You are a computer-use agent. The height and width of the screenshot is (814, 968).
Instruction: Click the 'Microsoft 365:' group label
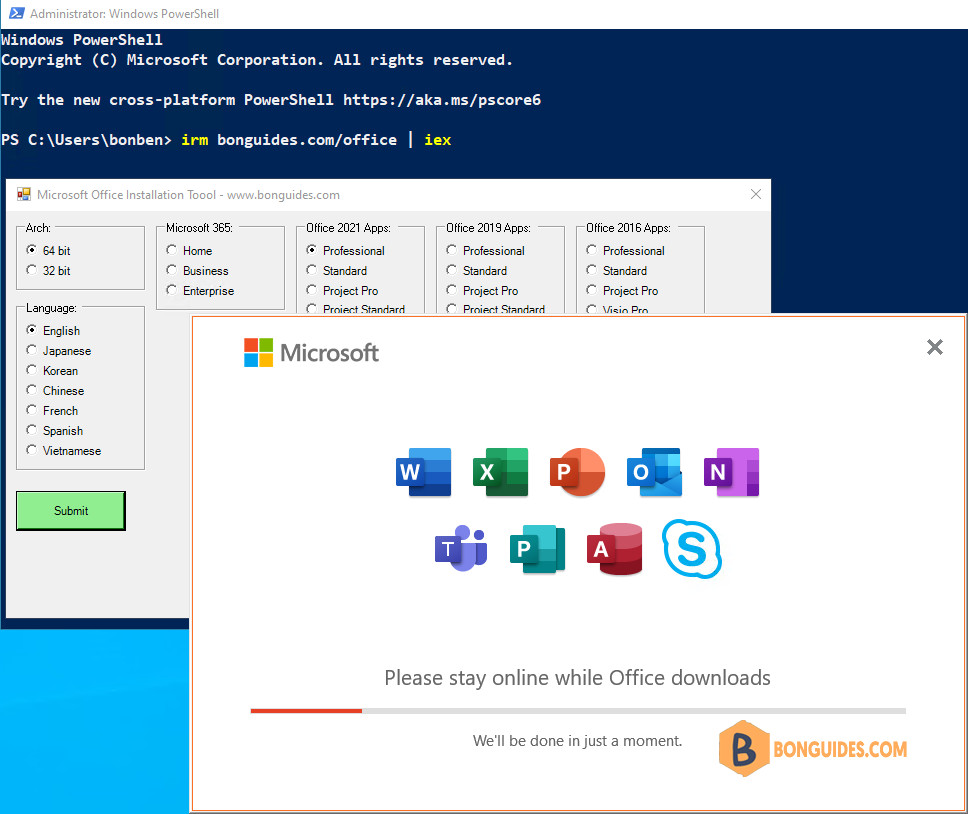199,228
